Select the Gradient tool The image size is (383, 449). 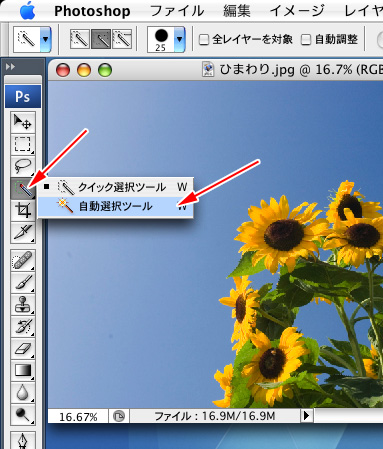[x=23, y=370]
